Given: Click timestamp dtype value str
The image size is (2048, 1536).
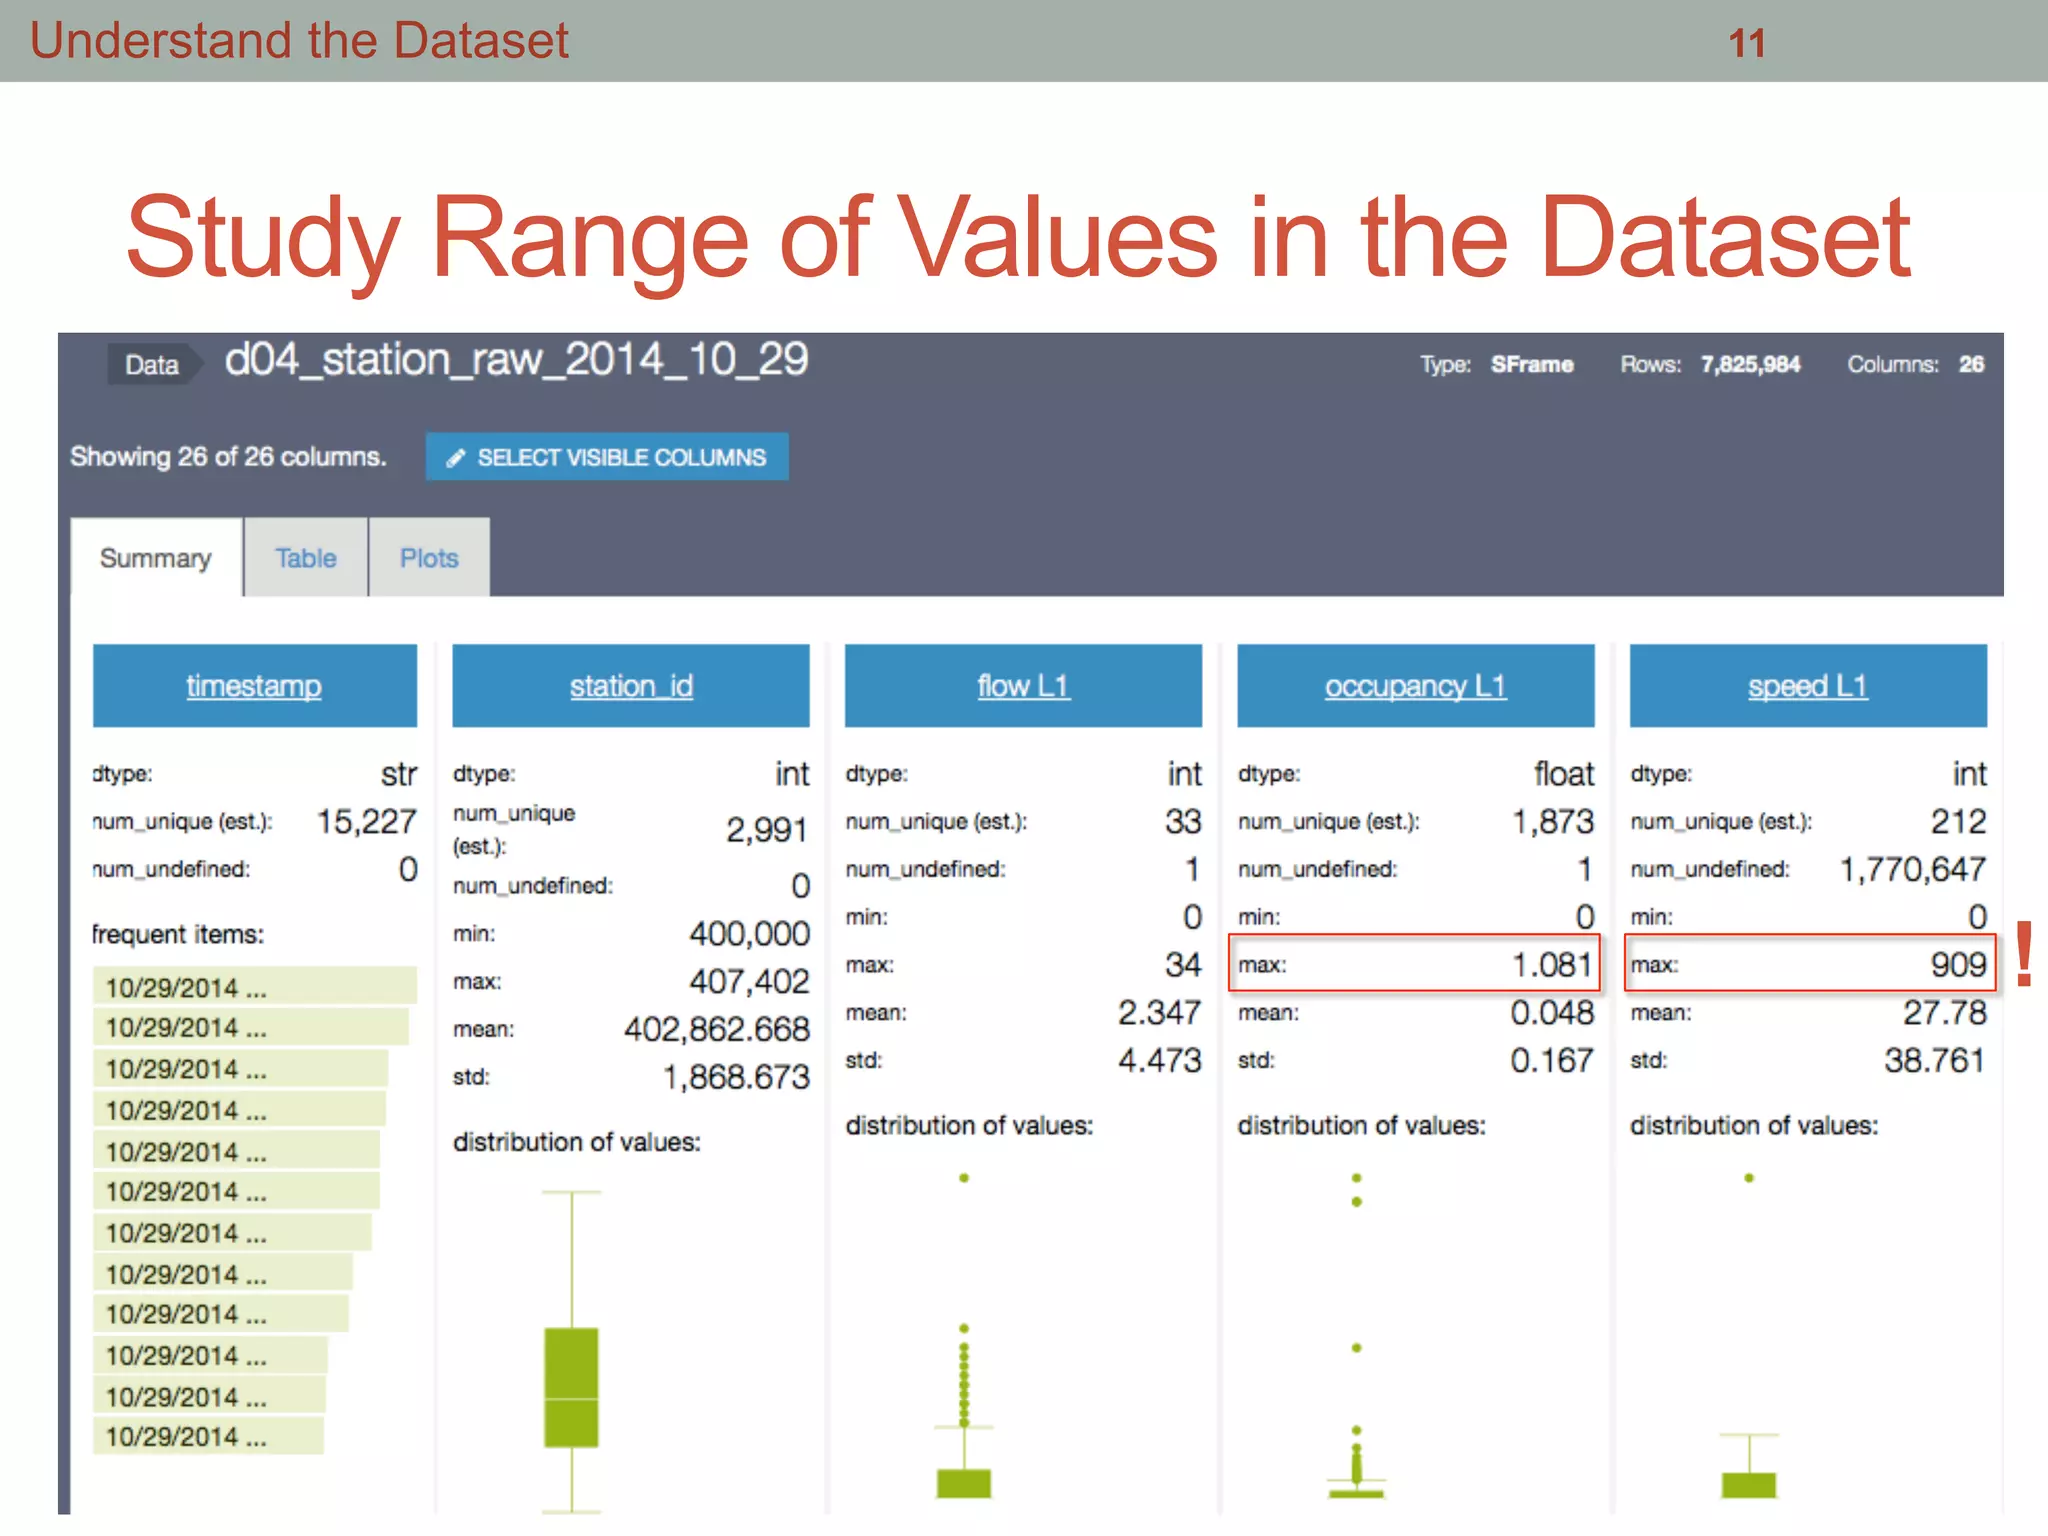Looking at the screenshot, I should [x=398, y=774].
